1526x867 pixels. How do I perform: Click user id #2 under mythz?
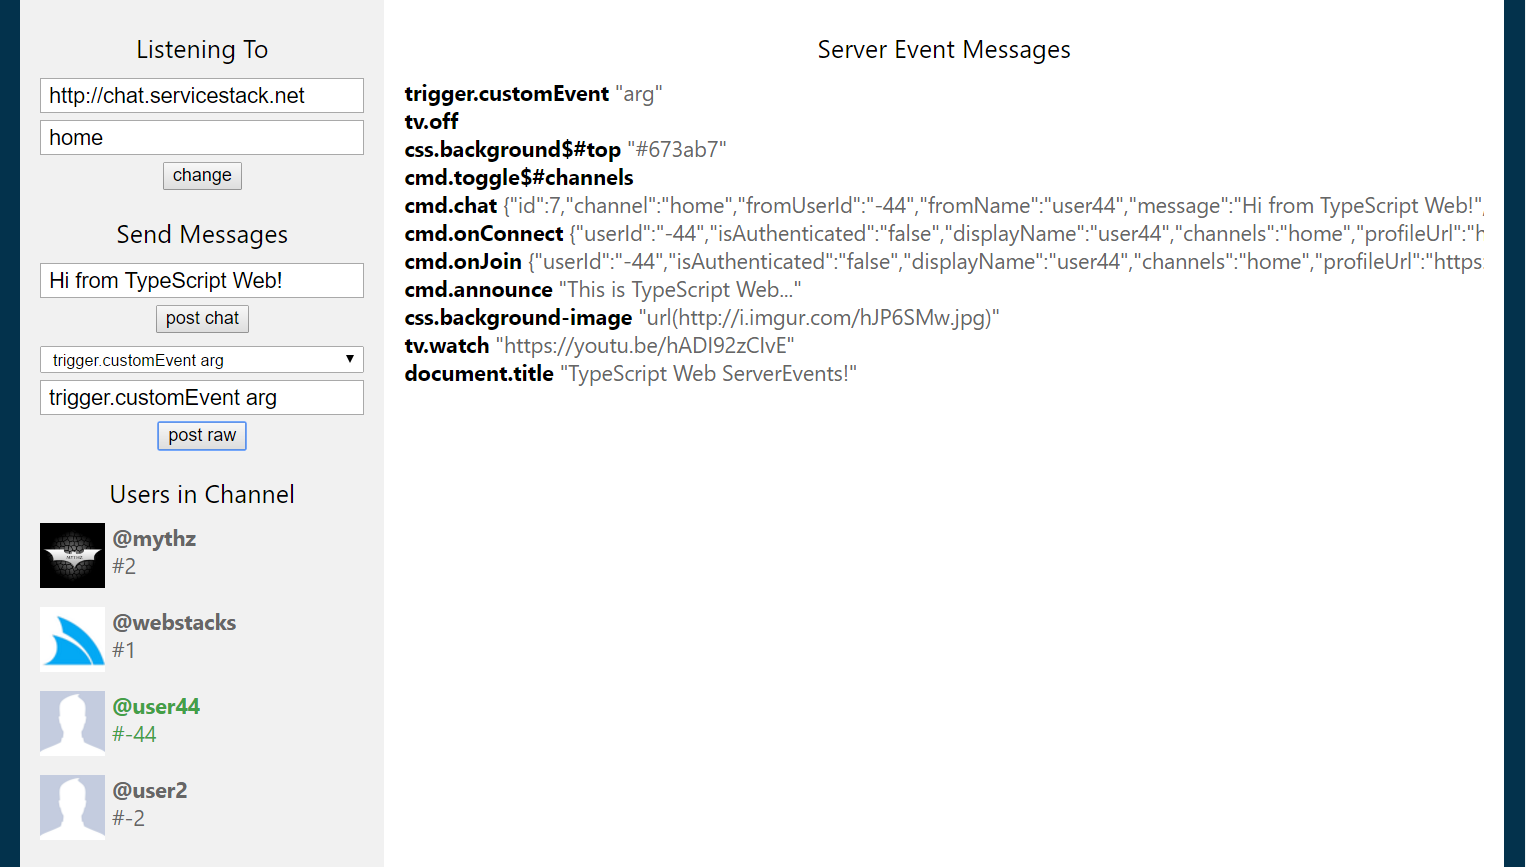point(124,567)
